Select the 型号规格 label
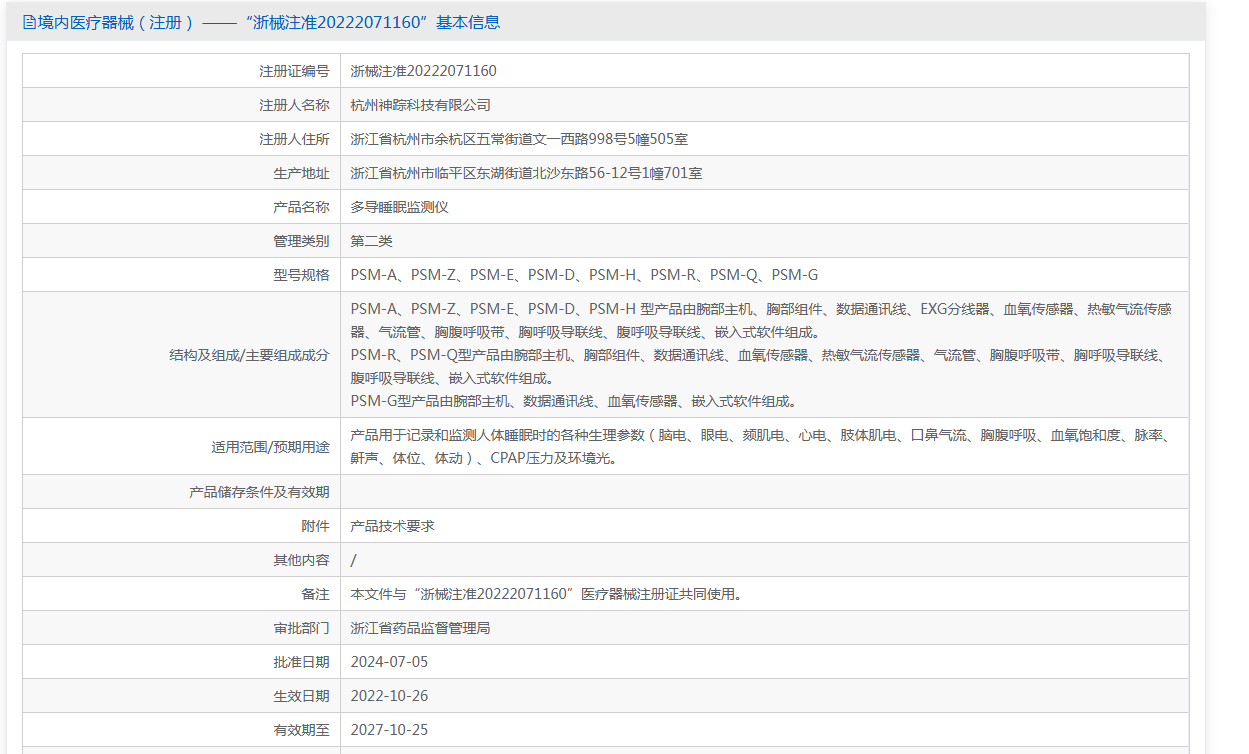 (301, 275)
